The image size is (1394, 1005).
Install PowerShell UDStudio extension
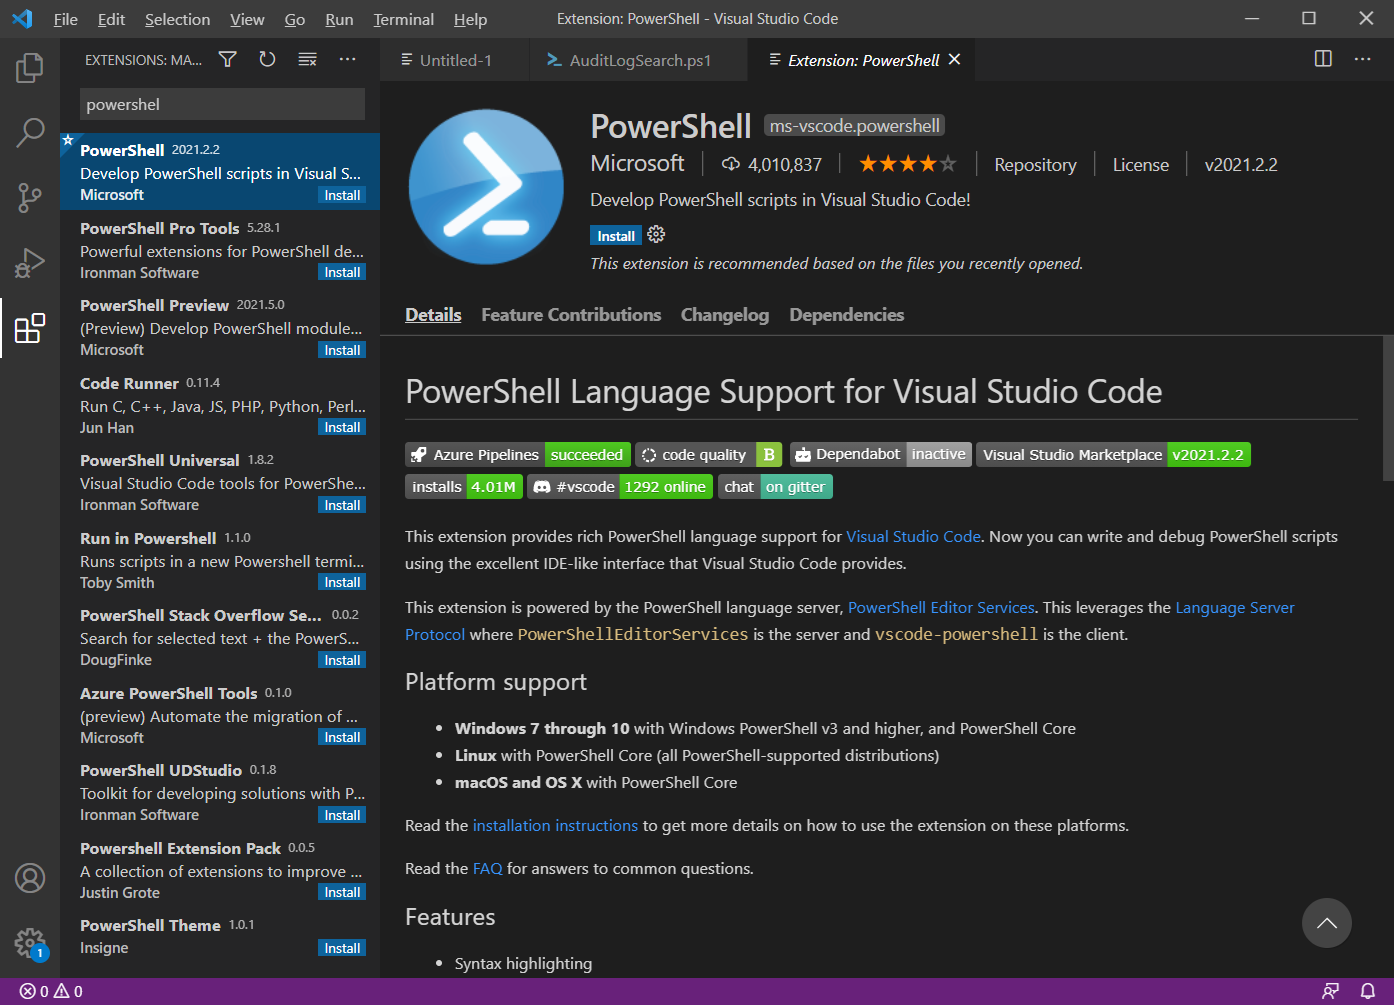click(x=342, y=815)
